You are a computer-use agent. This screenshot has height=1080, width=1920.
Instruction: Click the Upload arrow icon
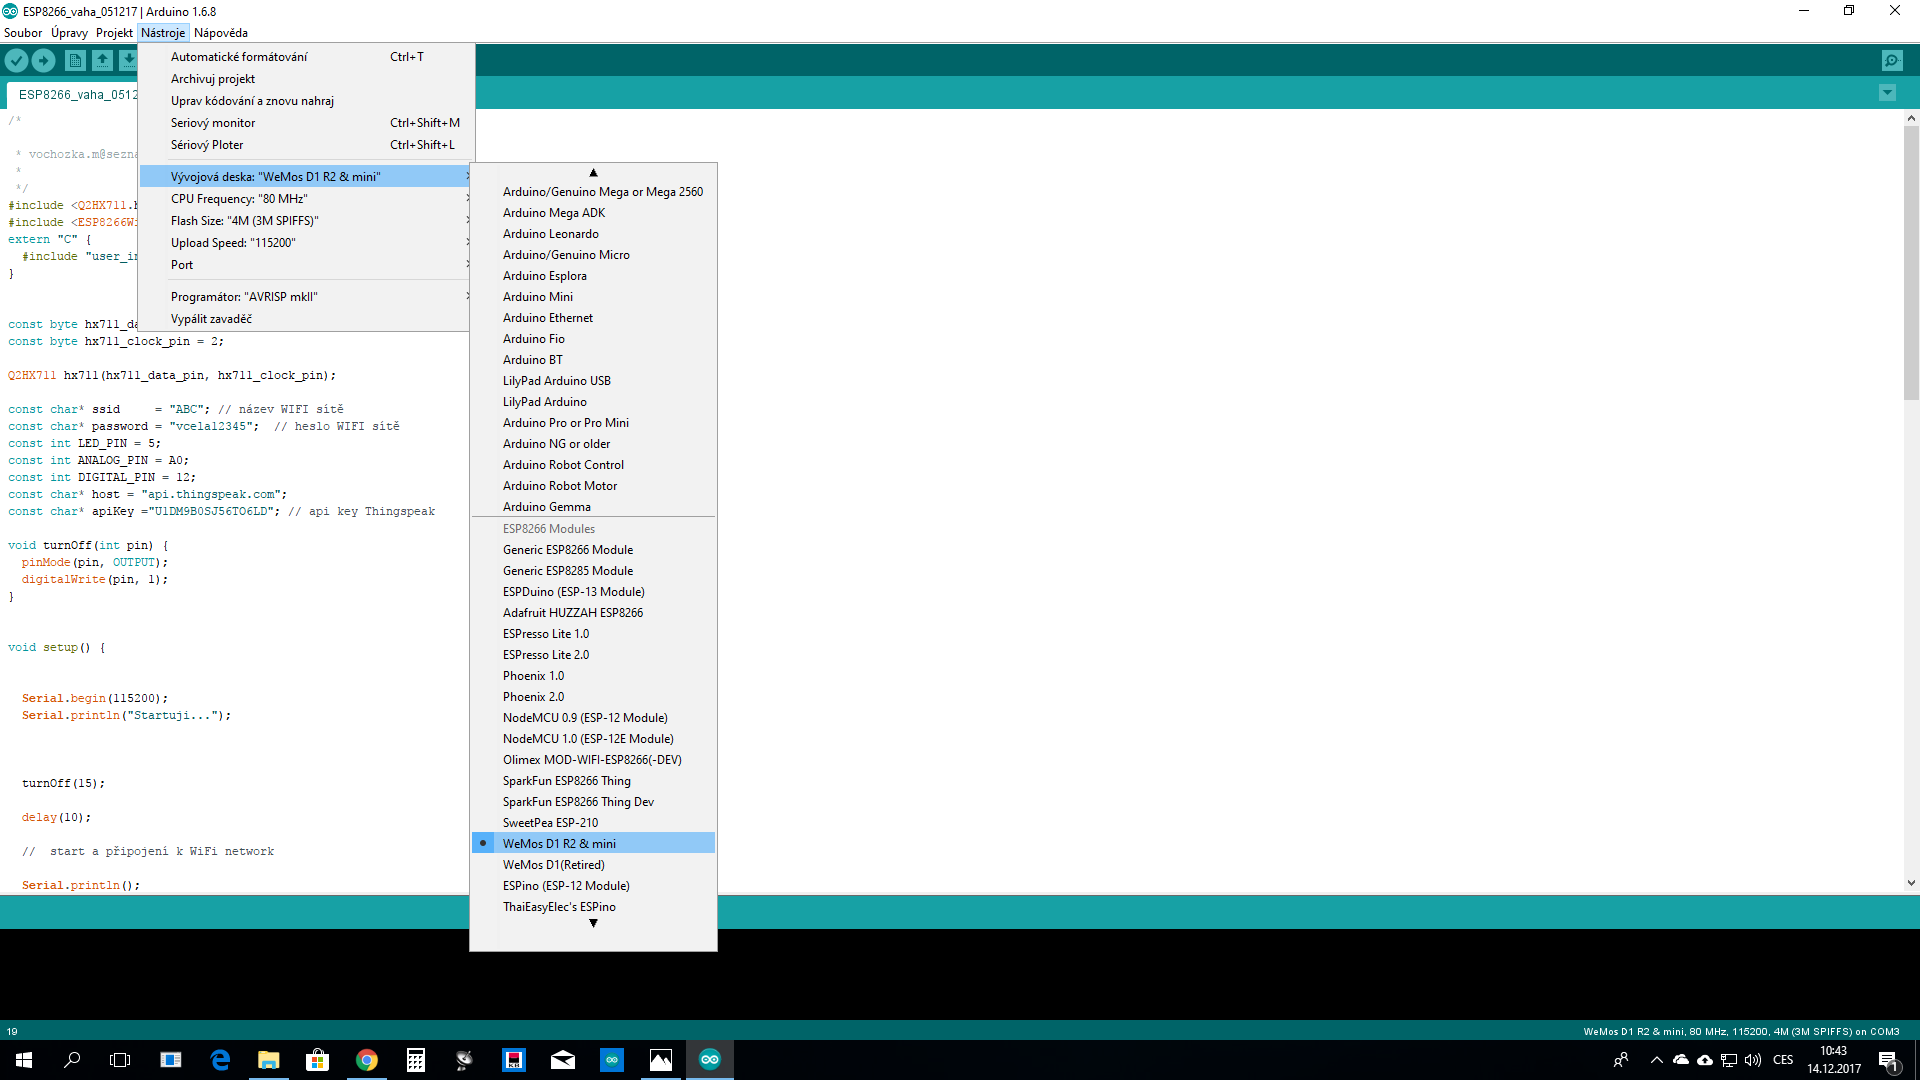[44, 61]
